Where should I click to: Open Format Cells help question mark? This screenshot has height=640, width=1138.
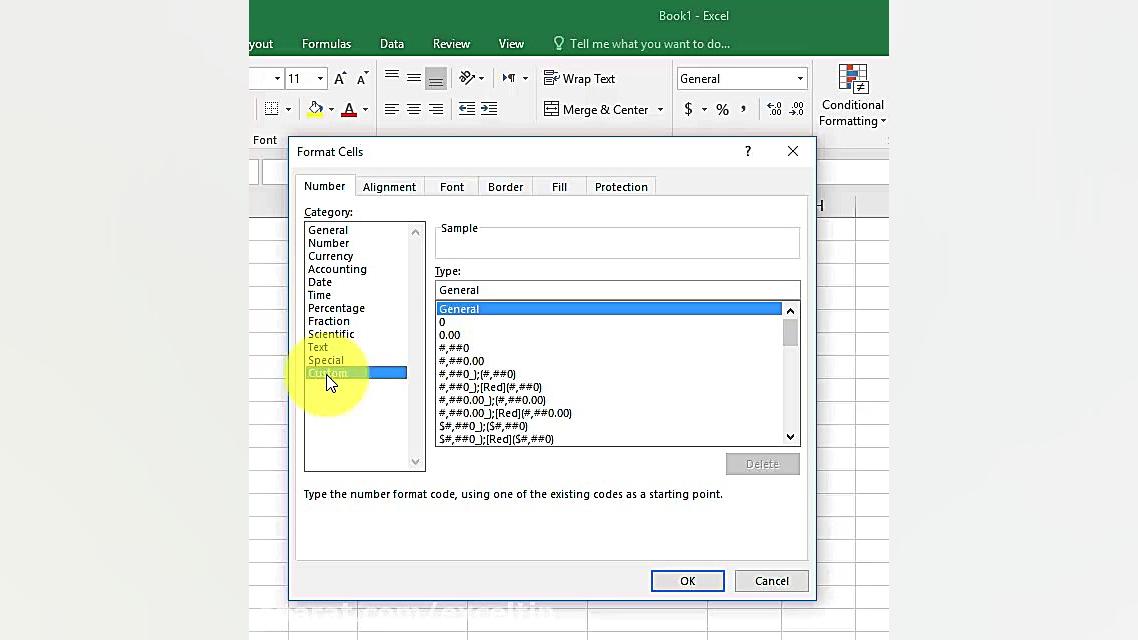pos(748,151)
